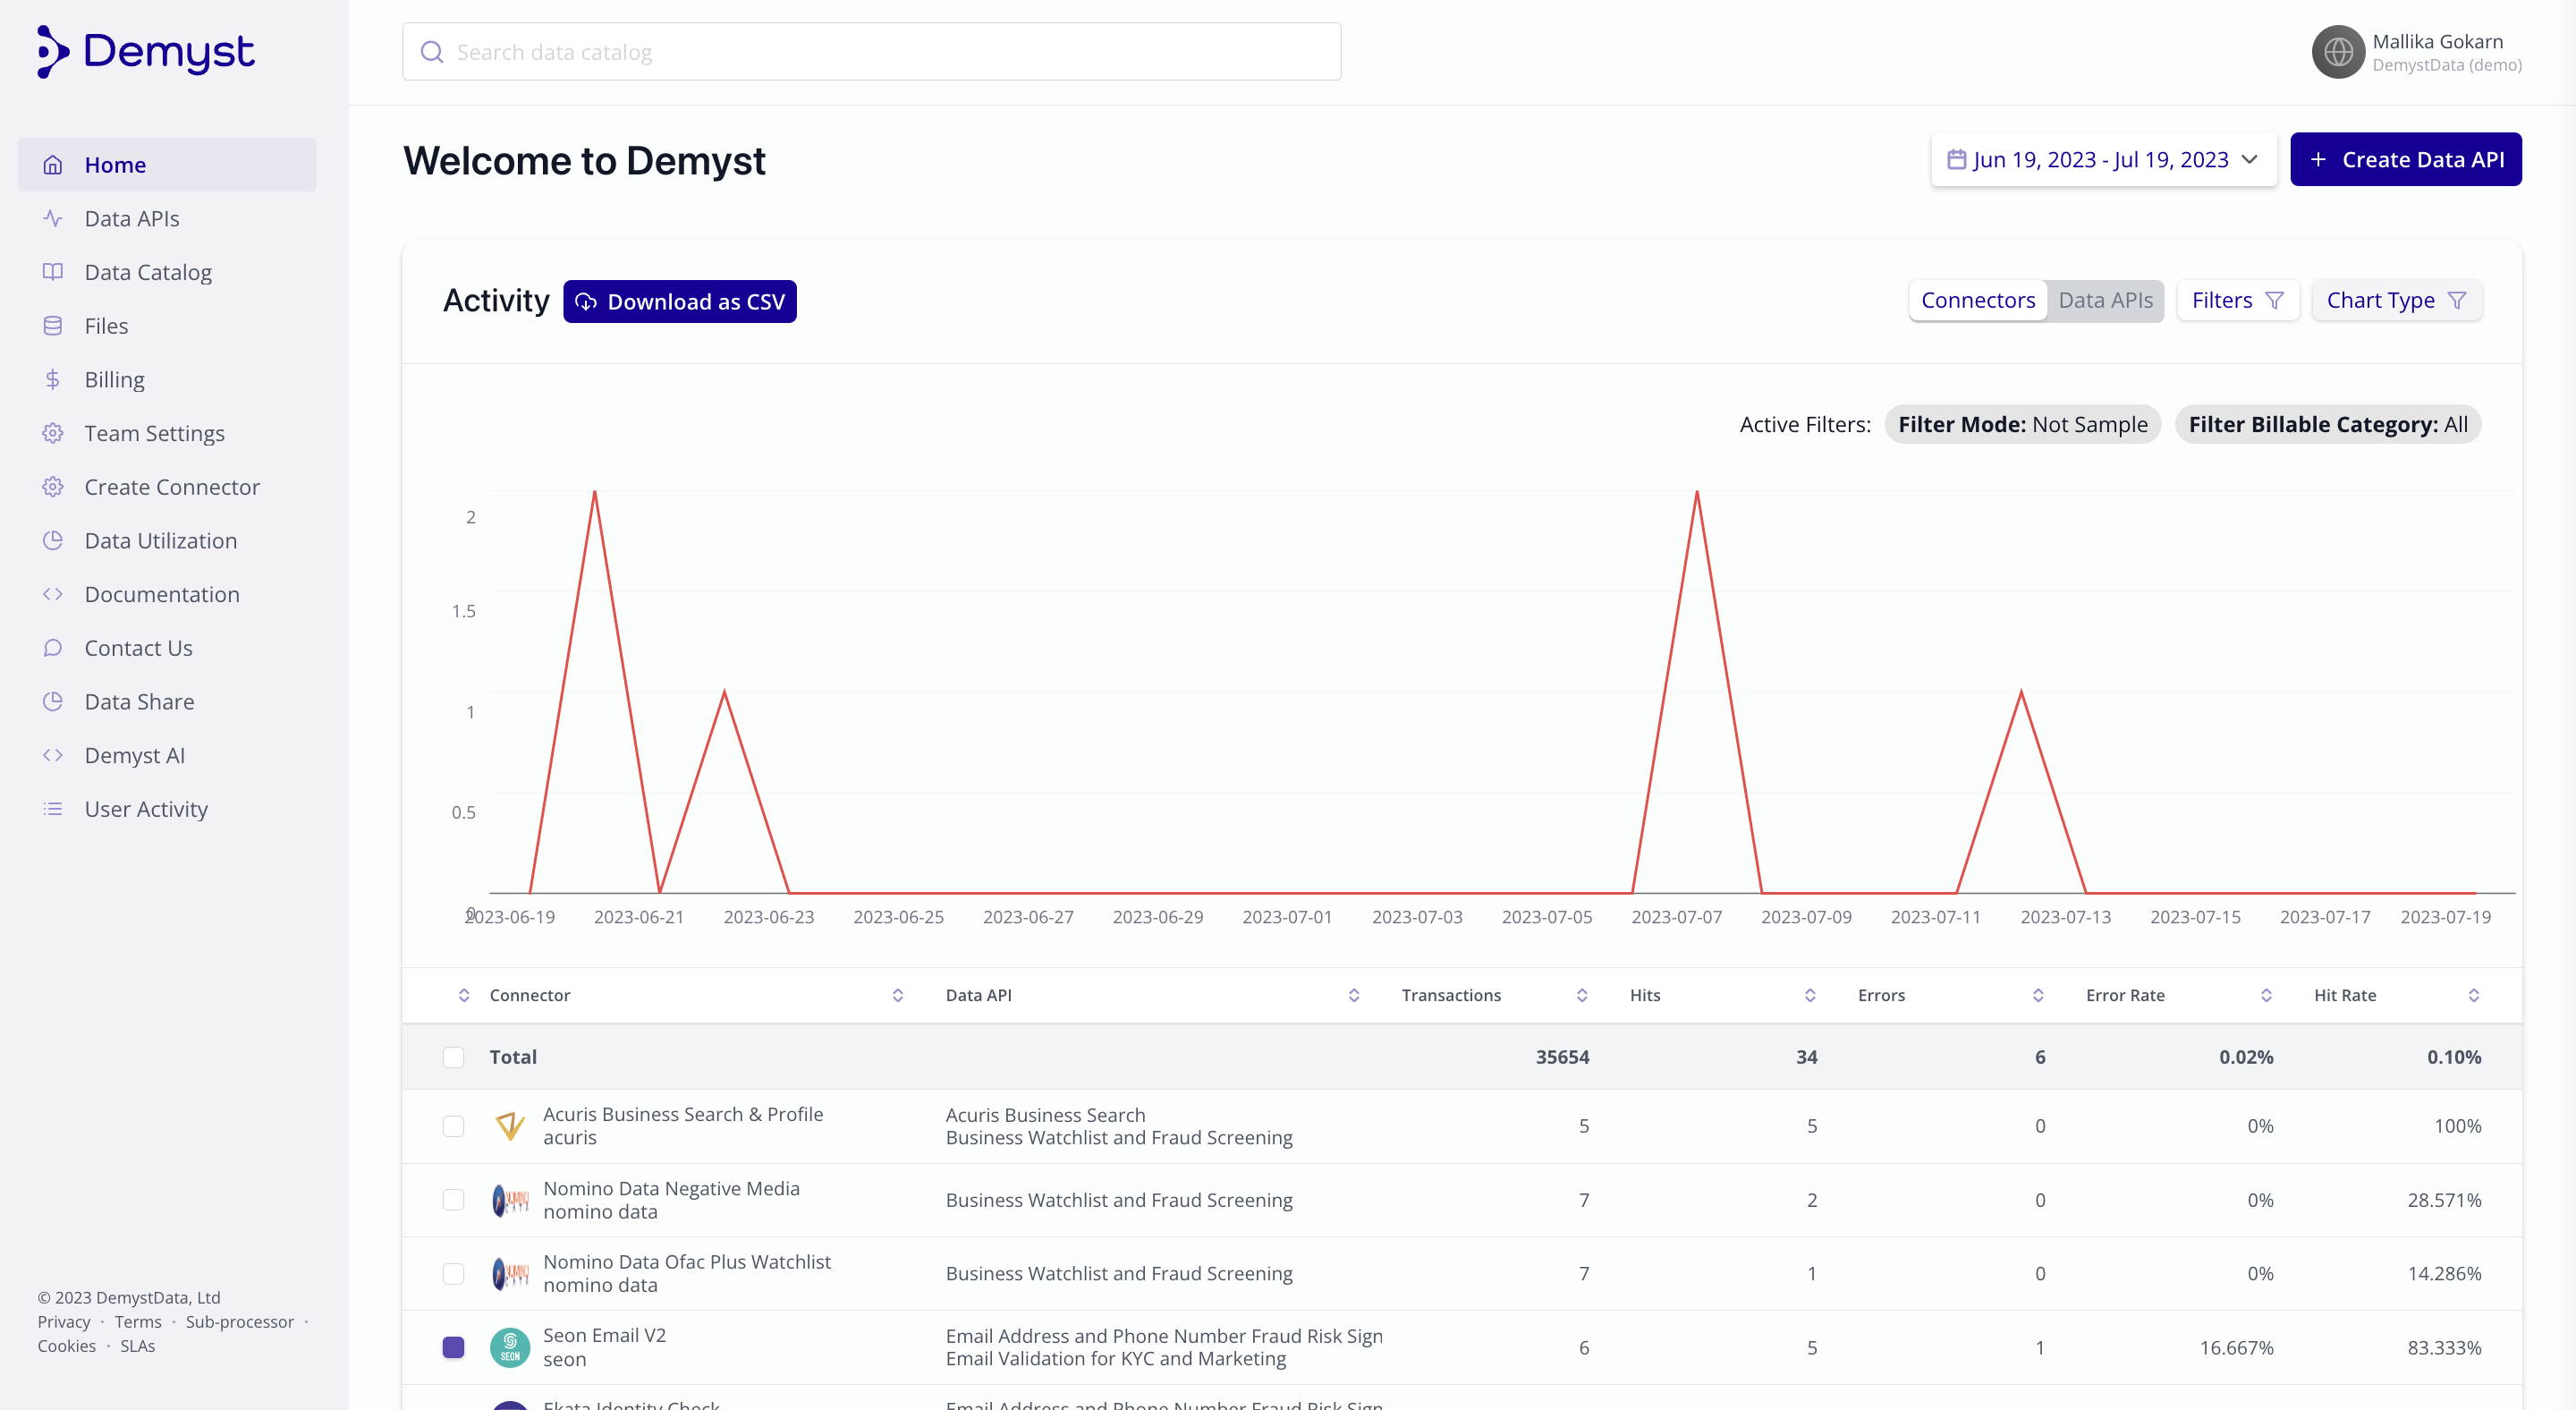Click the Seon Email V2 connector logo
The height and width of the screenshot is (1410, 2576).
(x=510, y=1347)
